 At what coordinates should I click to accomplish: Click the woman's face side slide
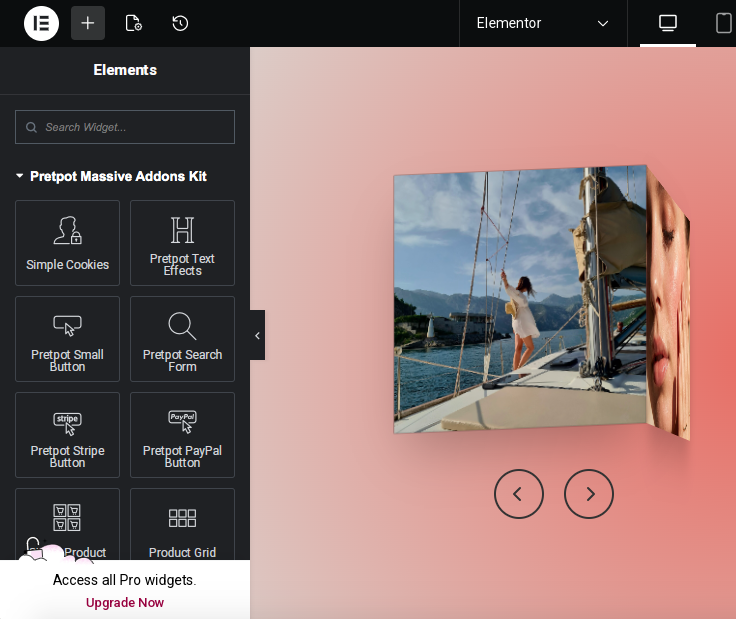tap(668, 303)
